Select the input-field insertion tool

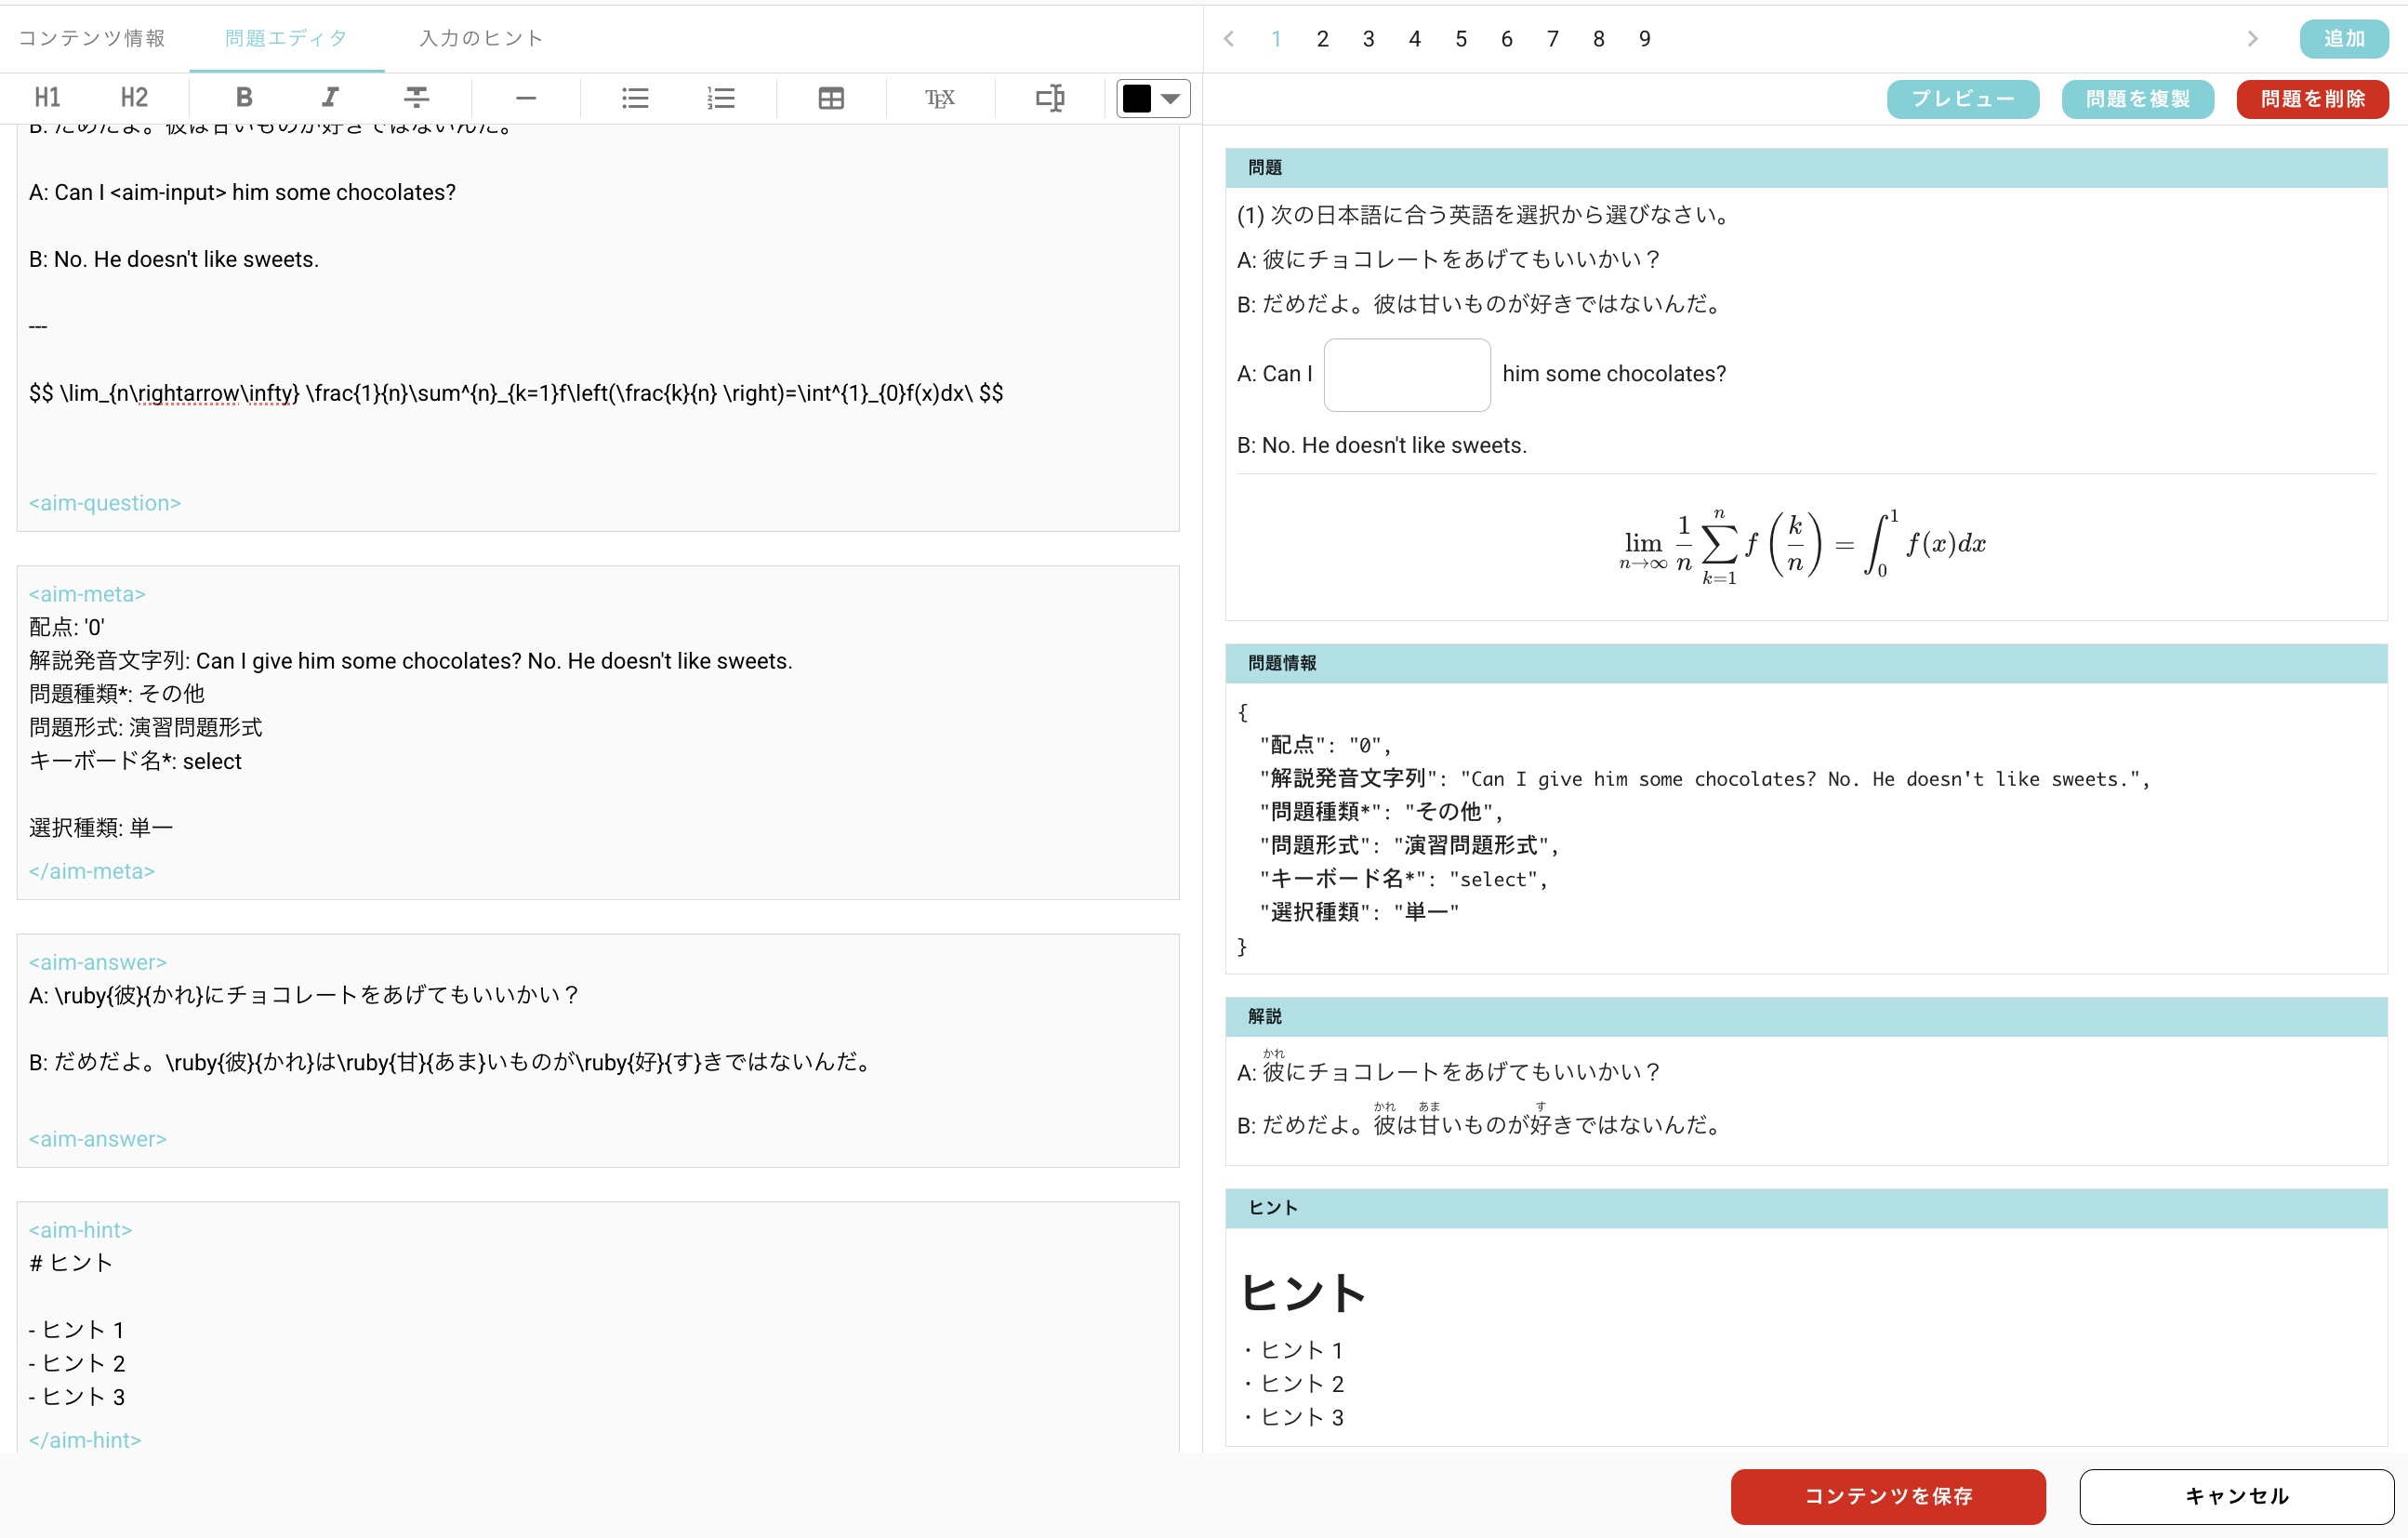pos(1049,97)
